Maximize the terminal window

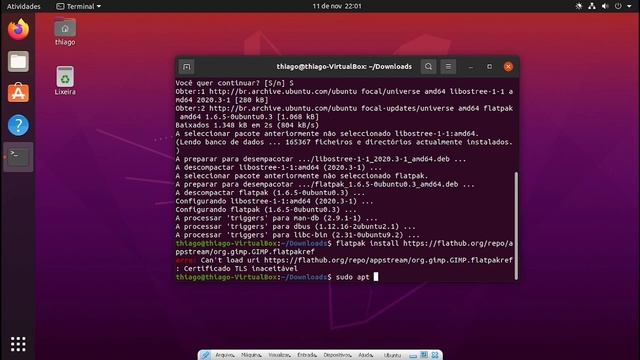tap(489, 67)
